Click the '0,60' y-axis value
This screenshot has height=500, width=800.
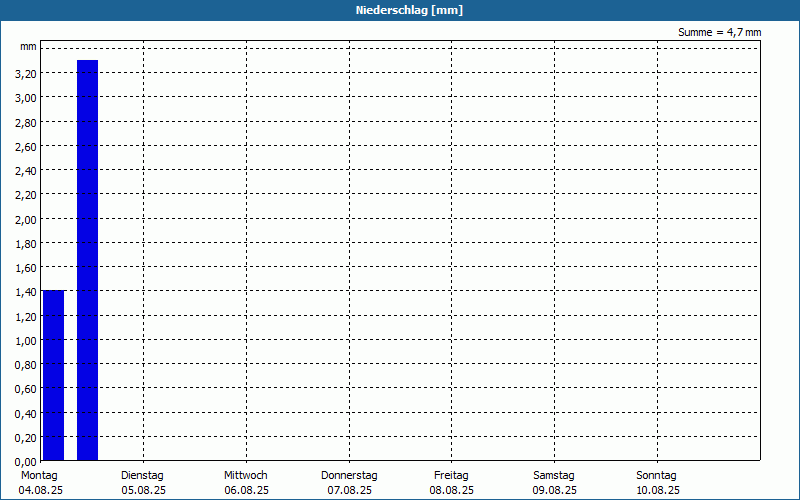[26, 389]
